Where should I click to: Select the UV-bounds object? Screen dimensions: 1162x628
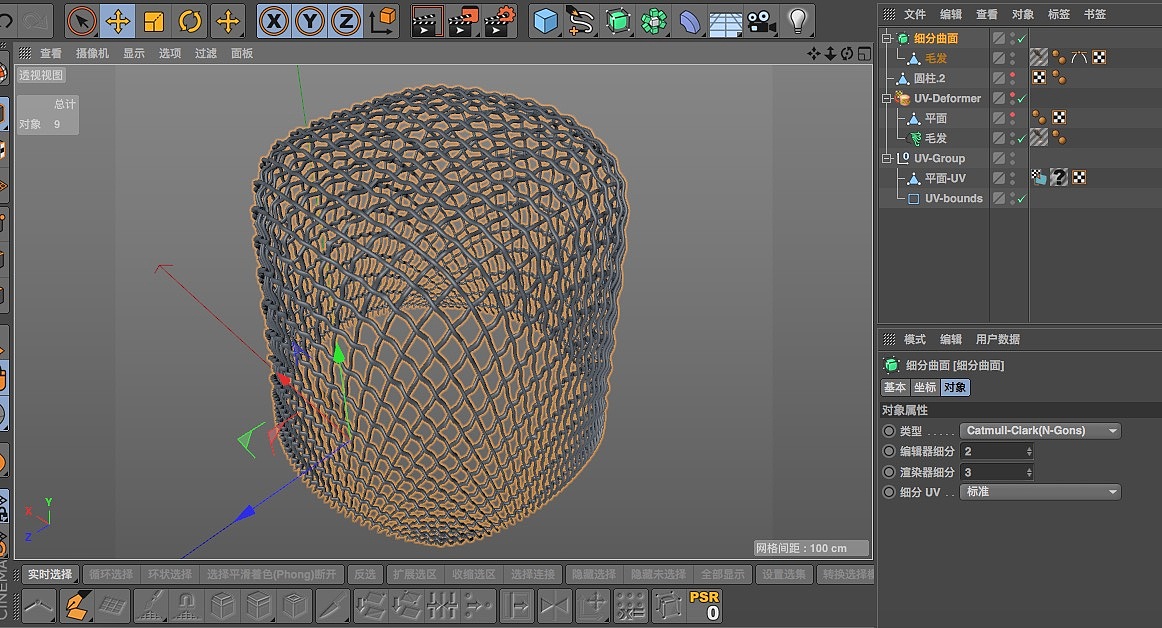[x=954, y=198]
